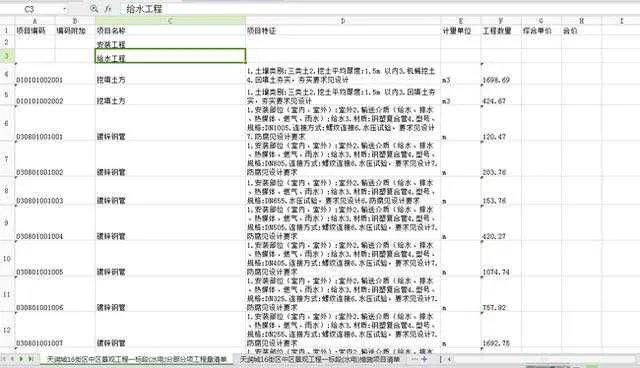Select column C header
640x368 pixels.
[170, 20]
